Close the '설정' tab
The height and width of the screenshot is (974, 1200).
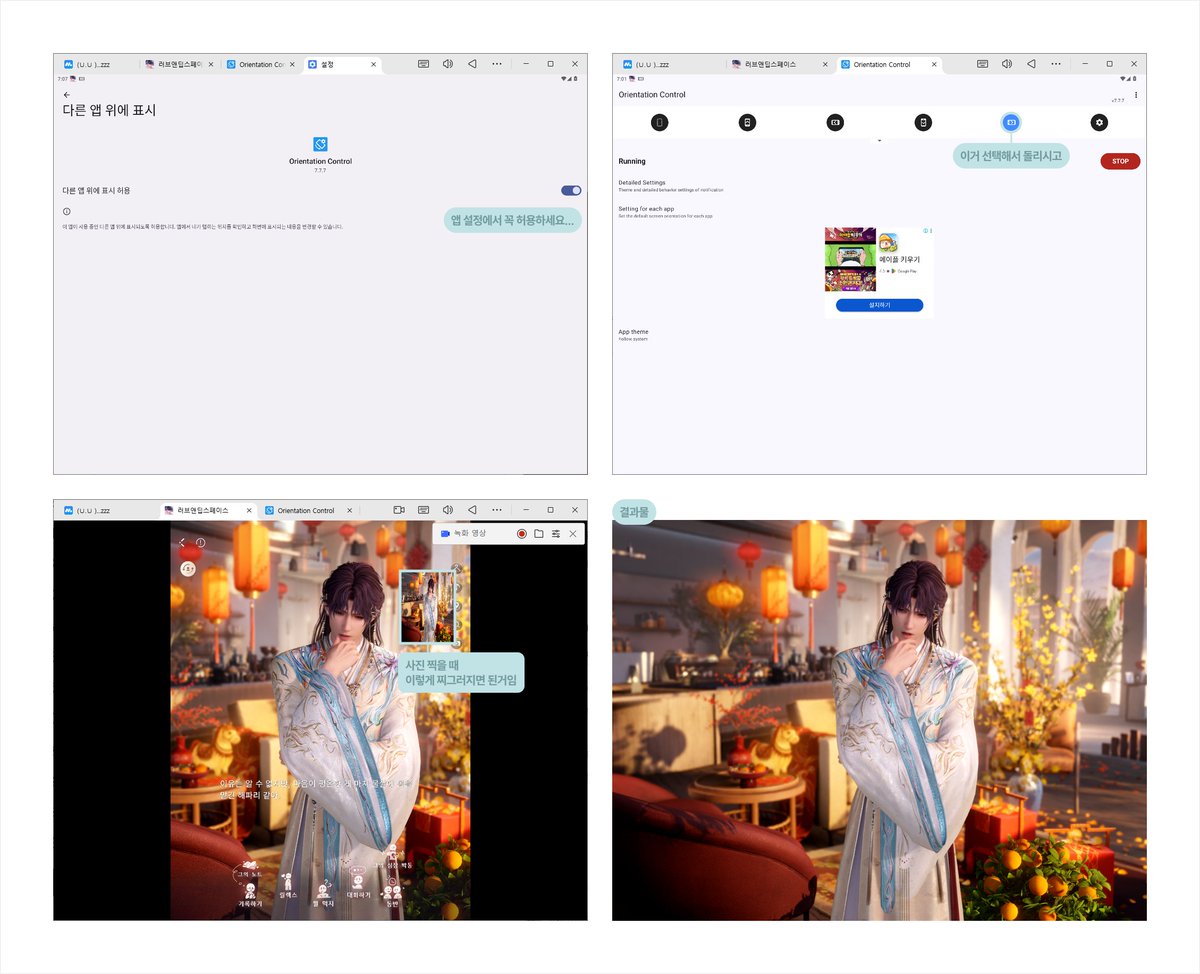[x=375, y=64]
